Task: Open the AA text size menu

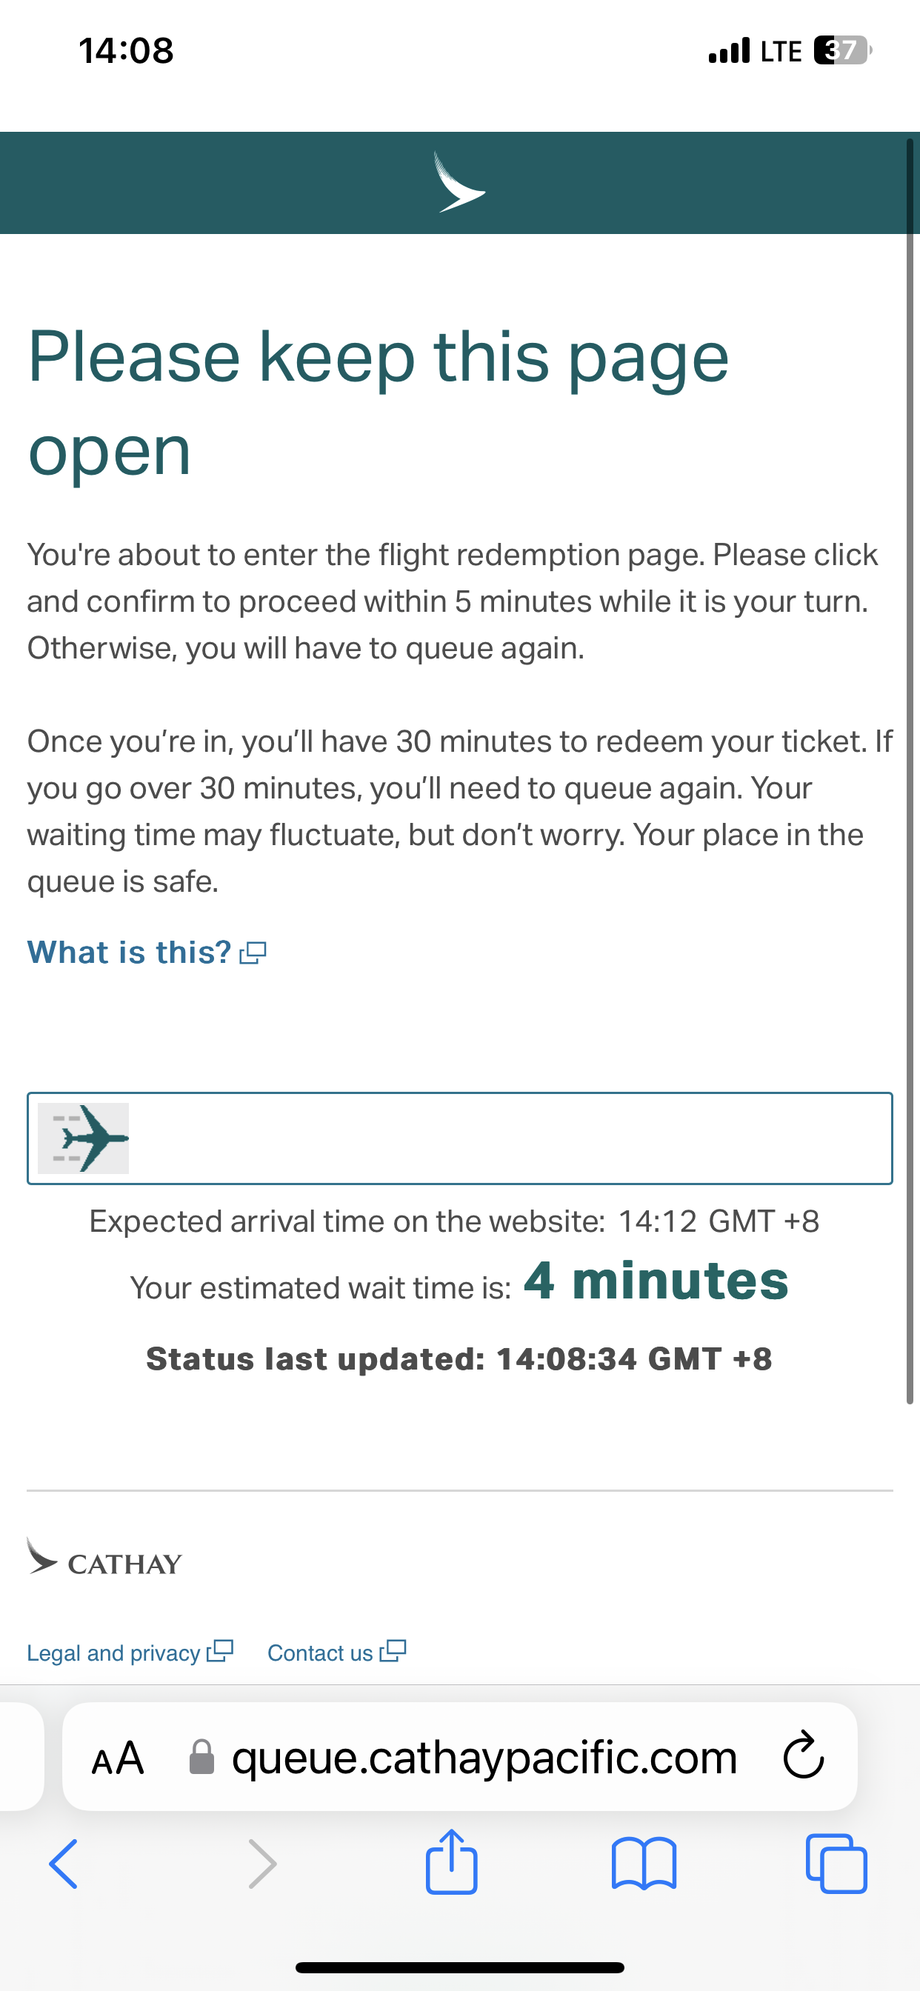Action: point(118,1758)
